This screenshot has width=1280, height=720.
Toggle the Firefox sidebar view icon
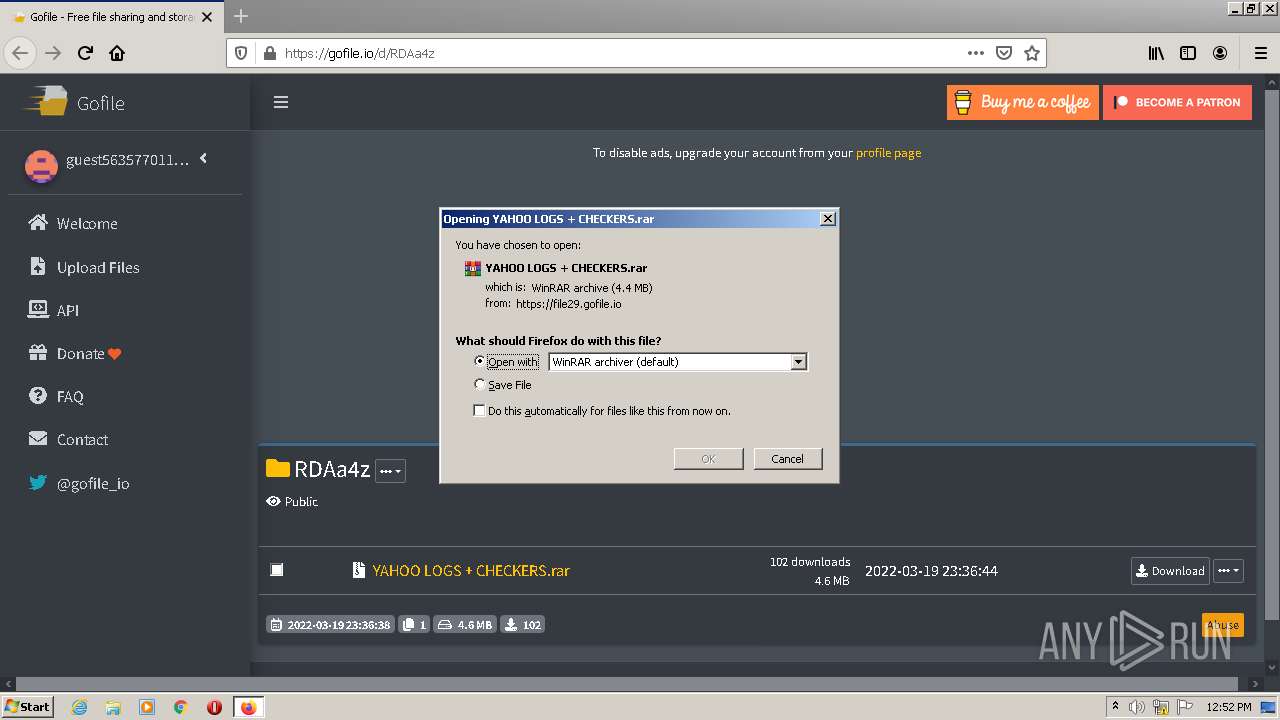[x=1188, y=53]
